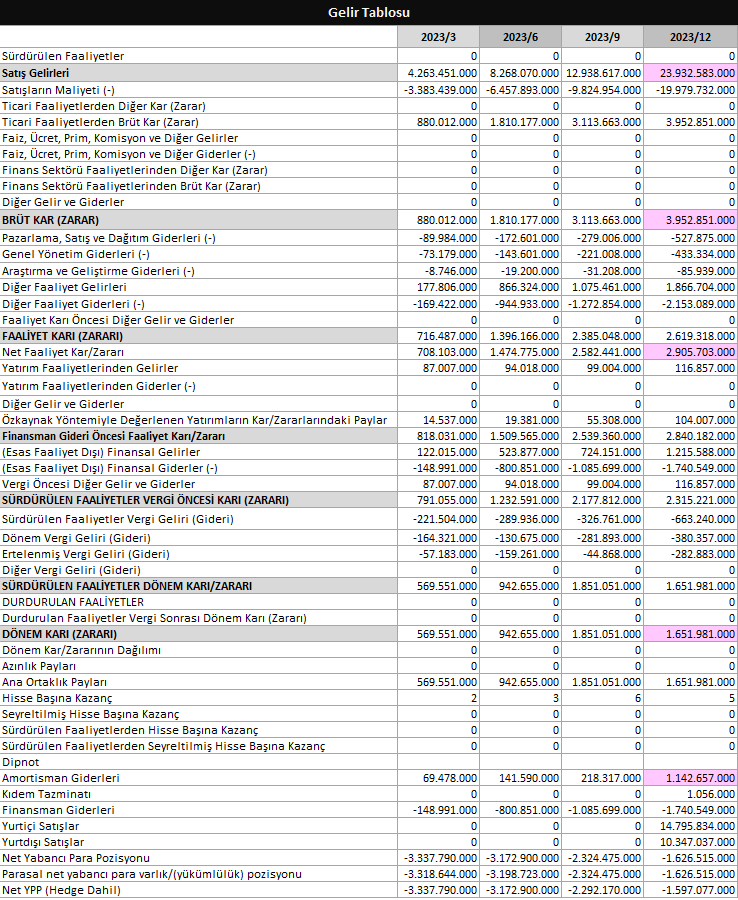Select highlighted cell 3.952.851.000 in BRÜT KAR row
This screenshot has height=900, width=738.
[x=690, y=220]
